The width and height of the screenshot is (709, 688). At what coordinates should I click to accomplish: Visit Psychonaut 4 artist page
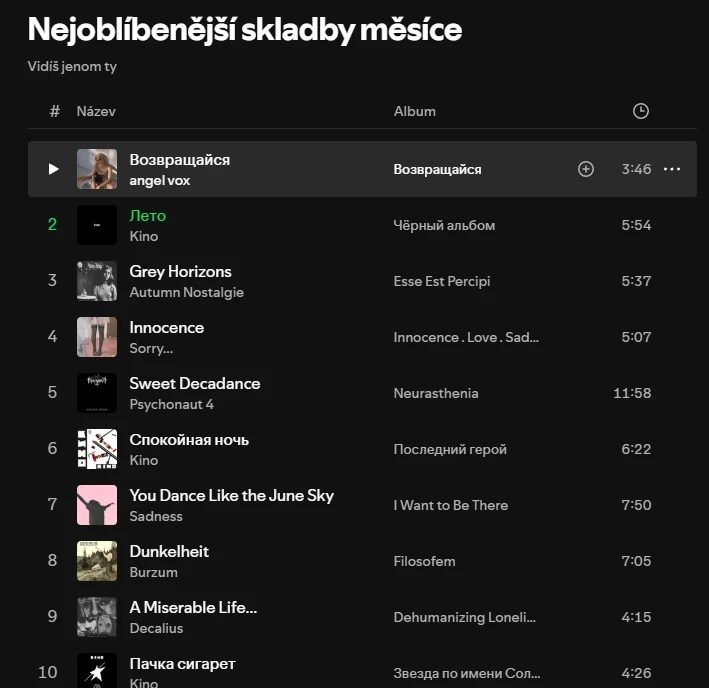pos(171,405)
